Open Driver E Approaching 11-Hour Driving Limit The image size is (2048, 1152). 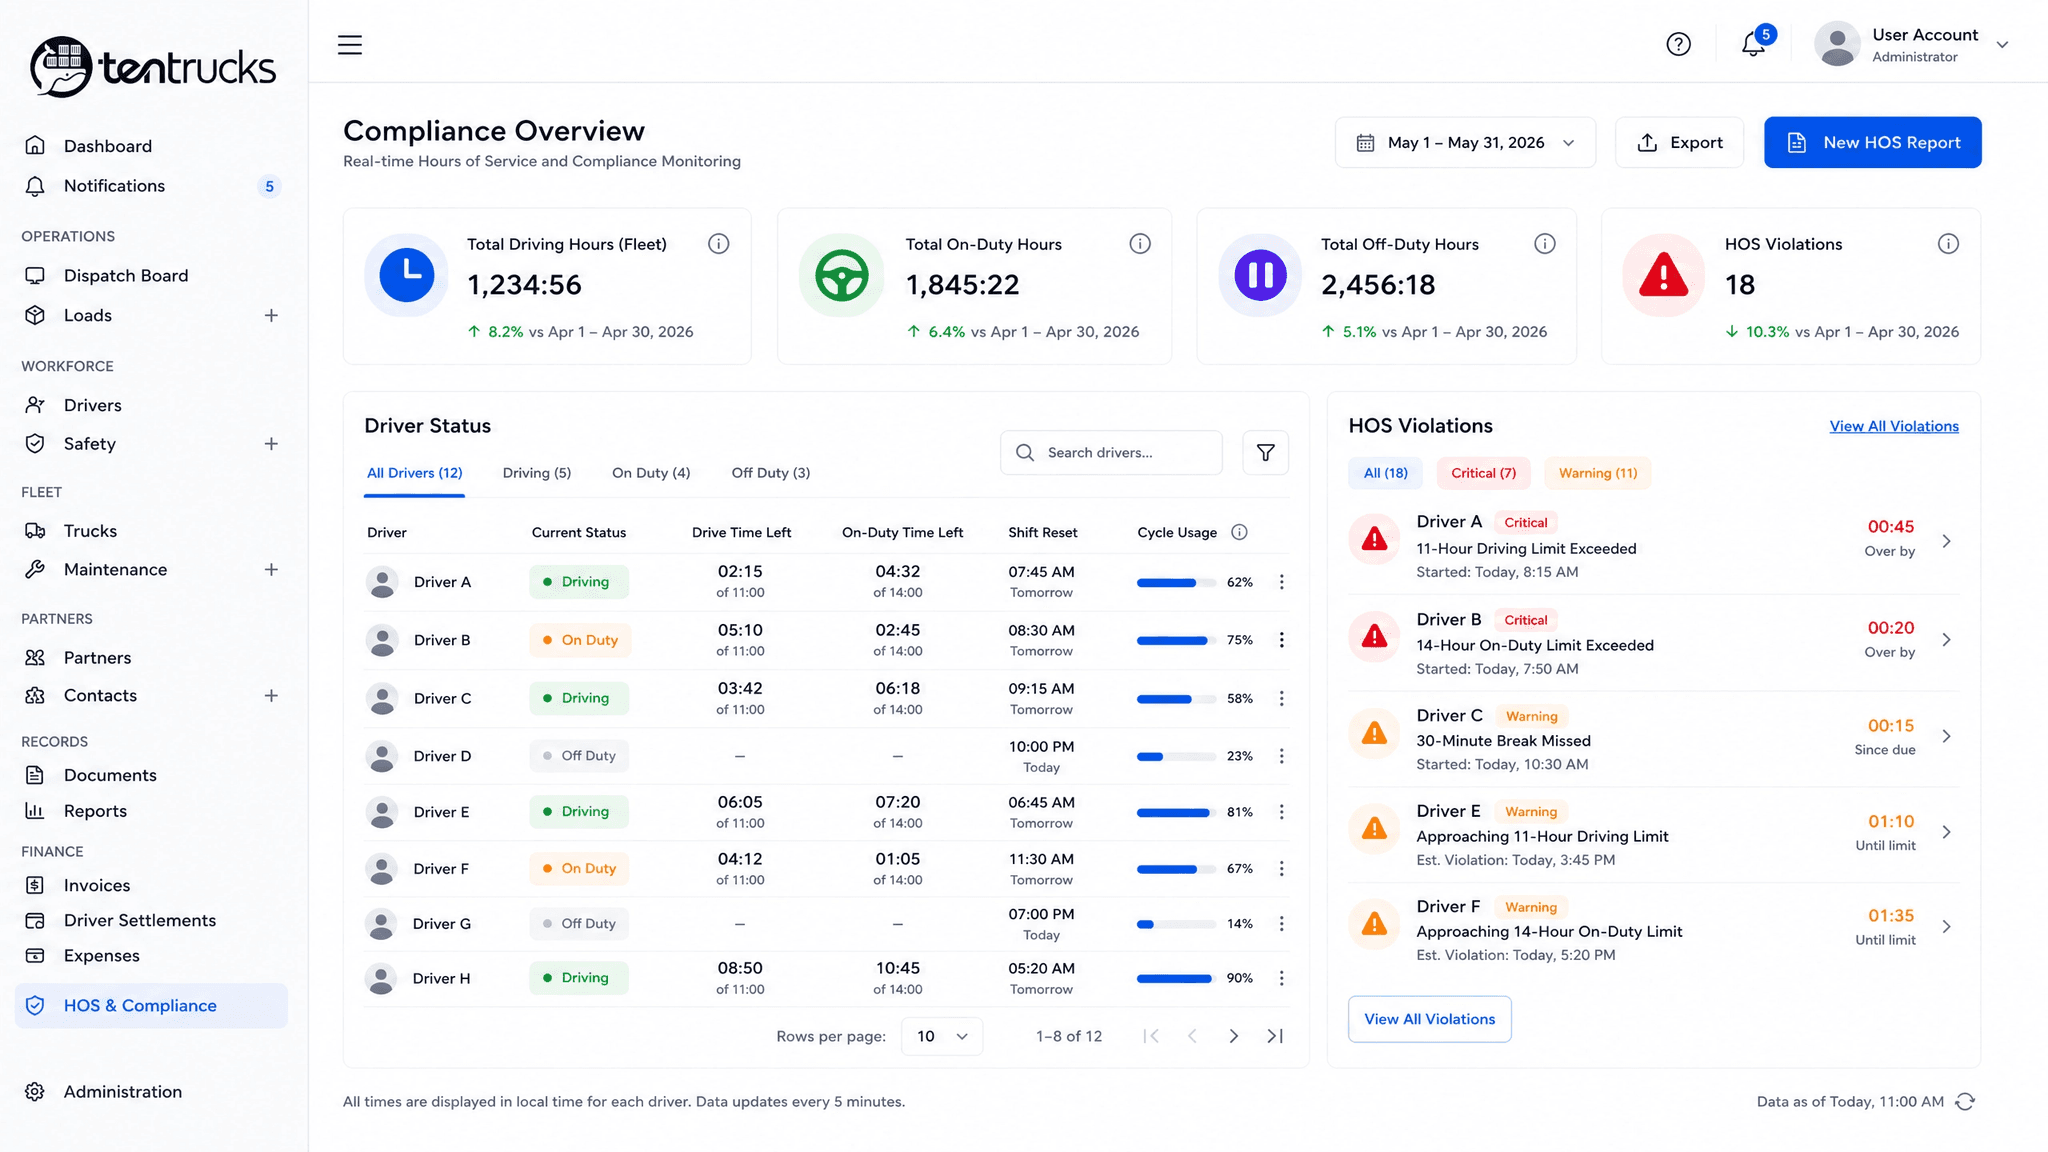coord(1653,834)
